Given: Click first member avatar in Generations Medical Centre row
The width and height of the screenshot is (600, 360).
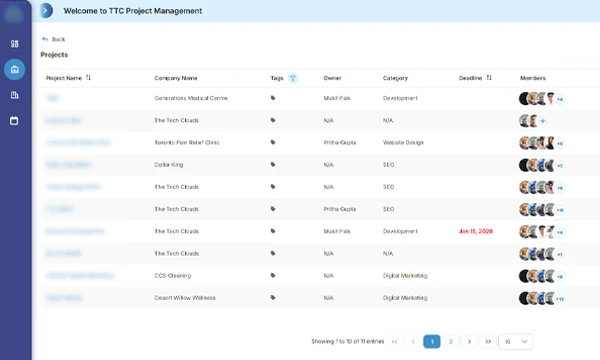Looking at the screenshot, I should (x=524, y=99).
